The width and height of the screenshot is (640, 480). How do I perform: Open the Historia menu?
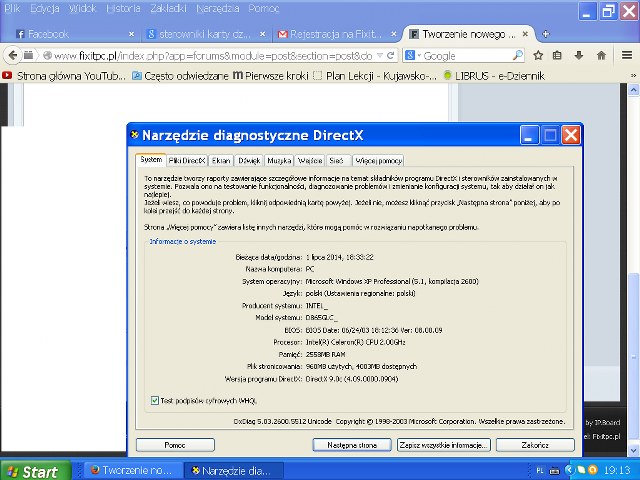point(123,8)
